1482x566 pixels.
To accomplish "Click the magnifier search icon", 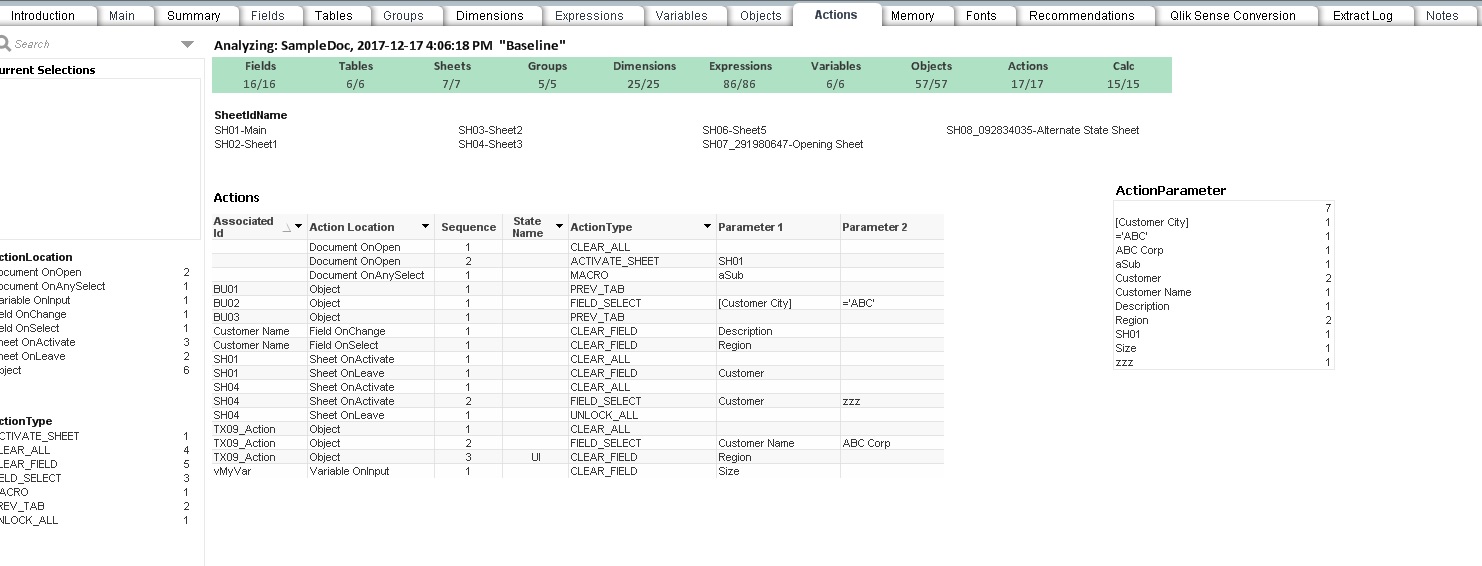I will (x=5, y=44).
